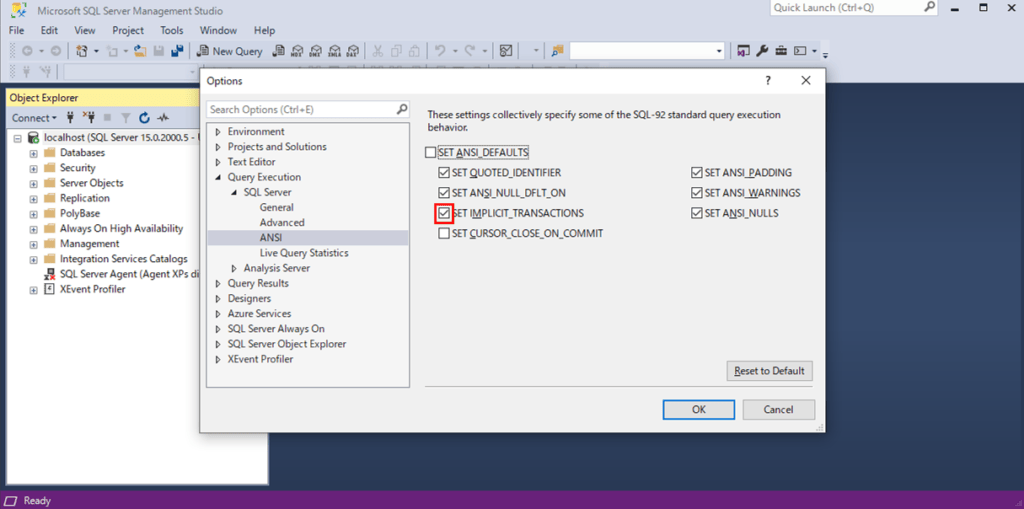This screenshot has width=1024, height=509.
Task: Click the Open File toolbar icon
Action: 140,51
